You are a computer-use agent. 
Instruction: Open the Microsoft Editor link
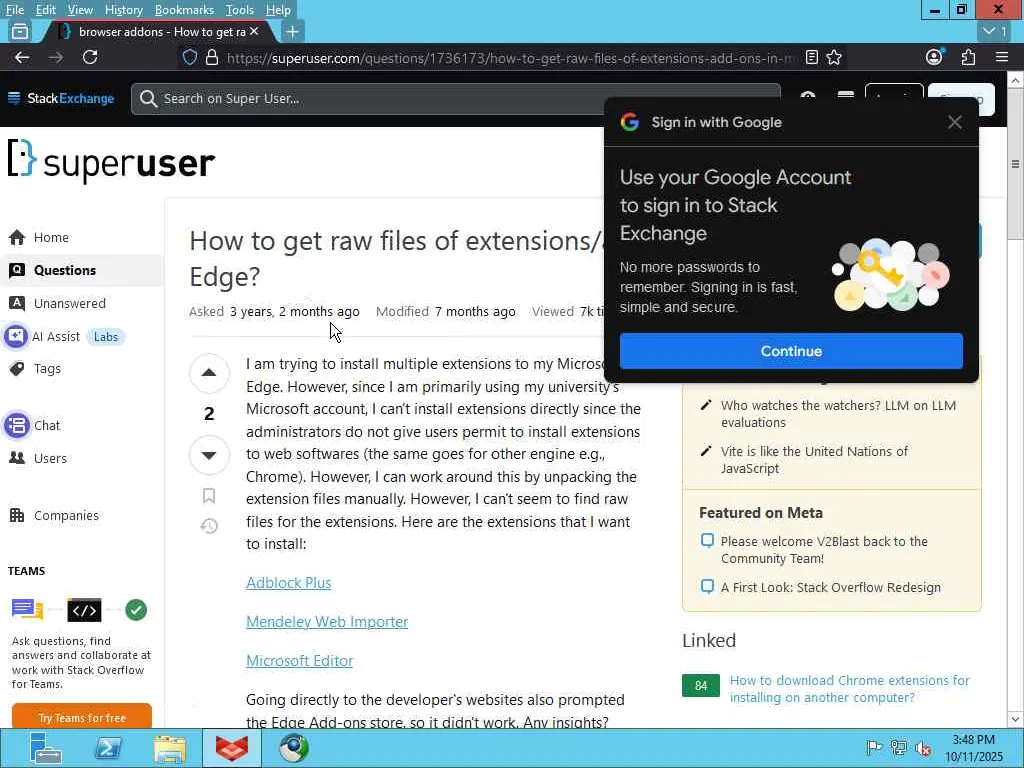[300, 661]
